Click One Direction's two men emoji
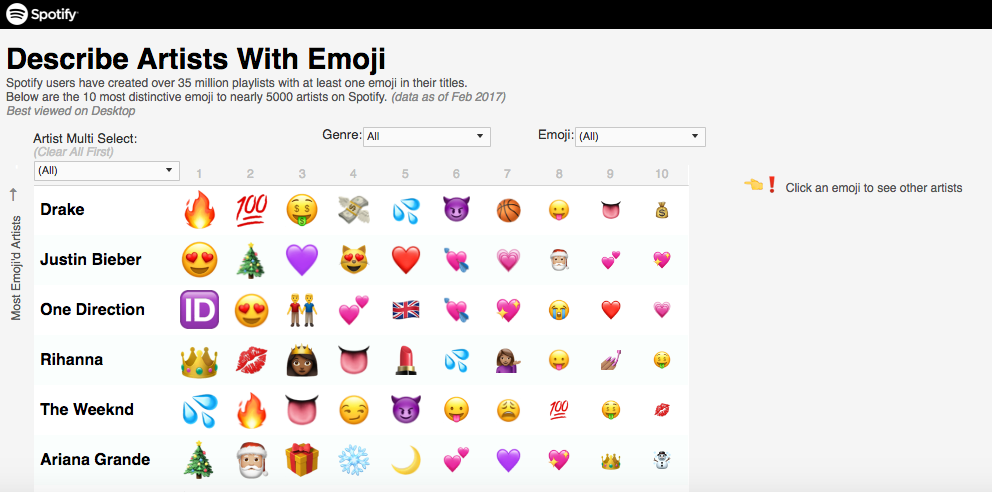The height and width of the screenshot is (492, 992). 302,310
